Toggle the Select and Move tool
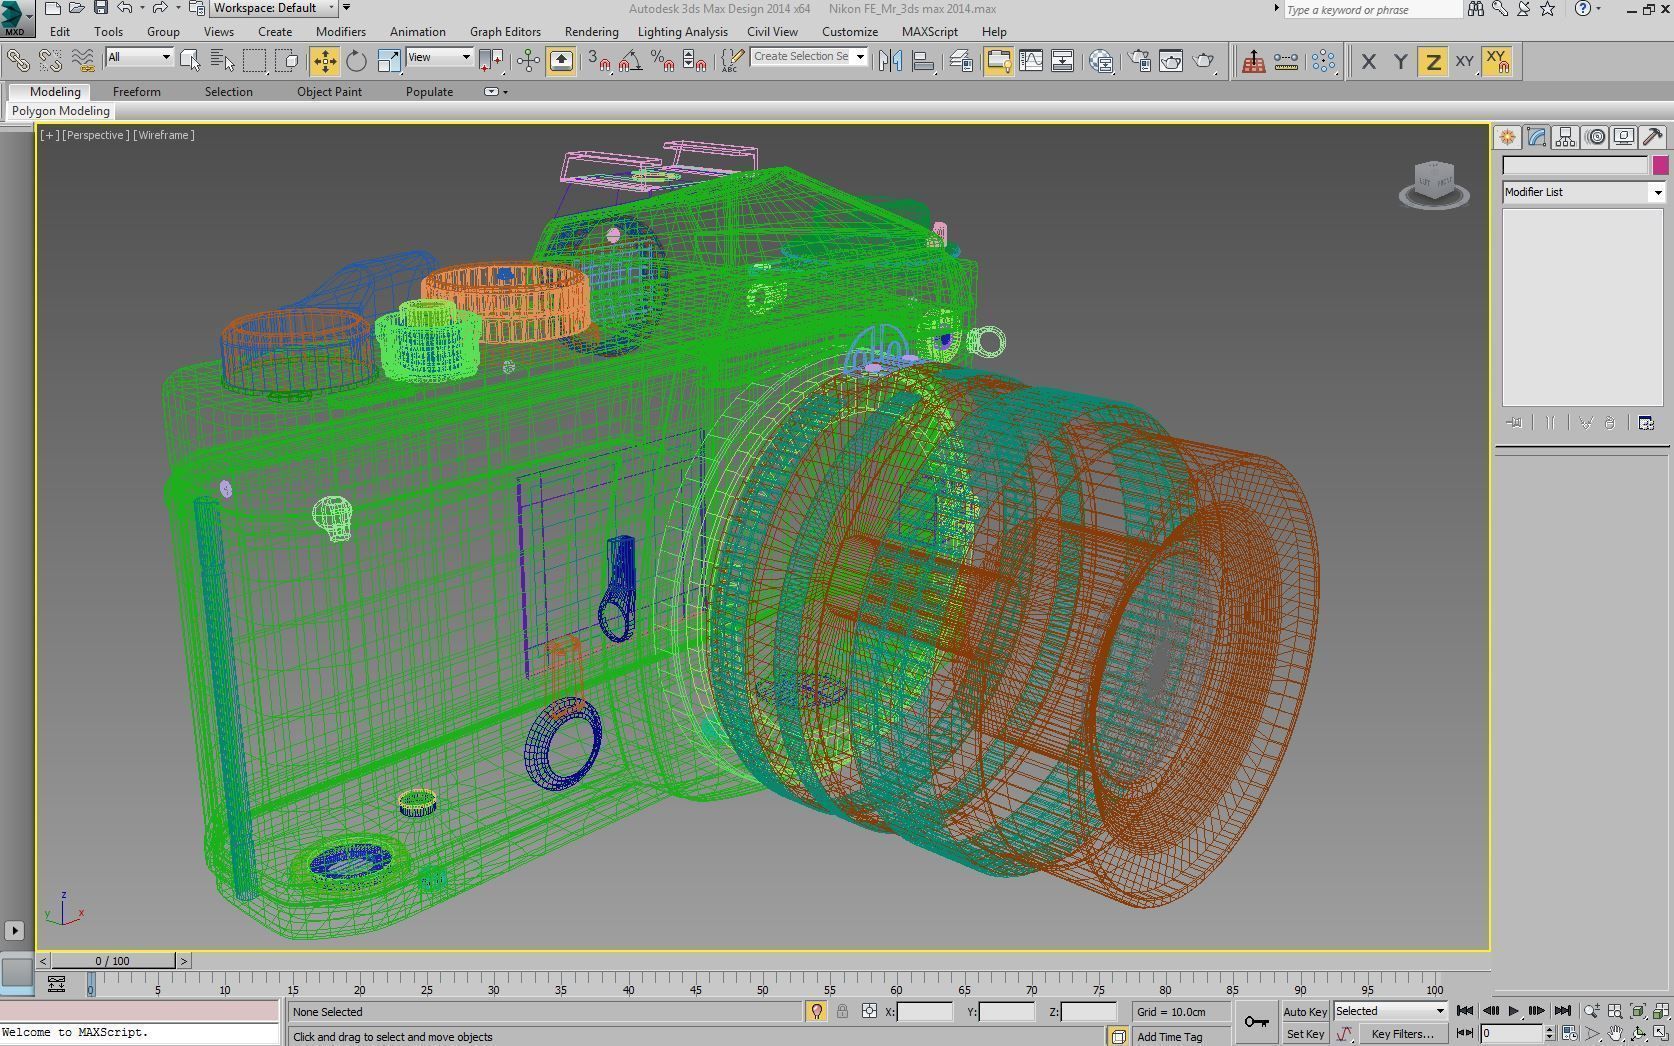1674x1046 pixels. [325, 61]
